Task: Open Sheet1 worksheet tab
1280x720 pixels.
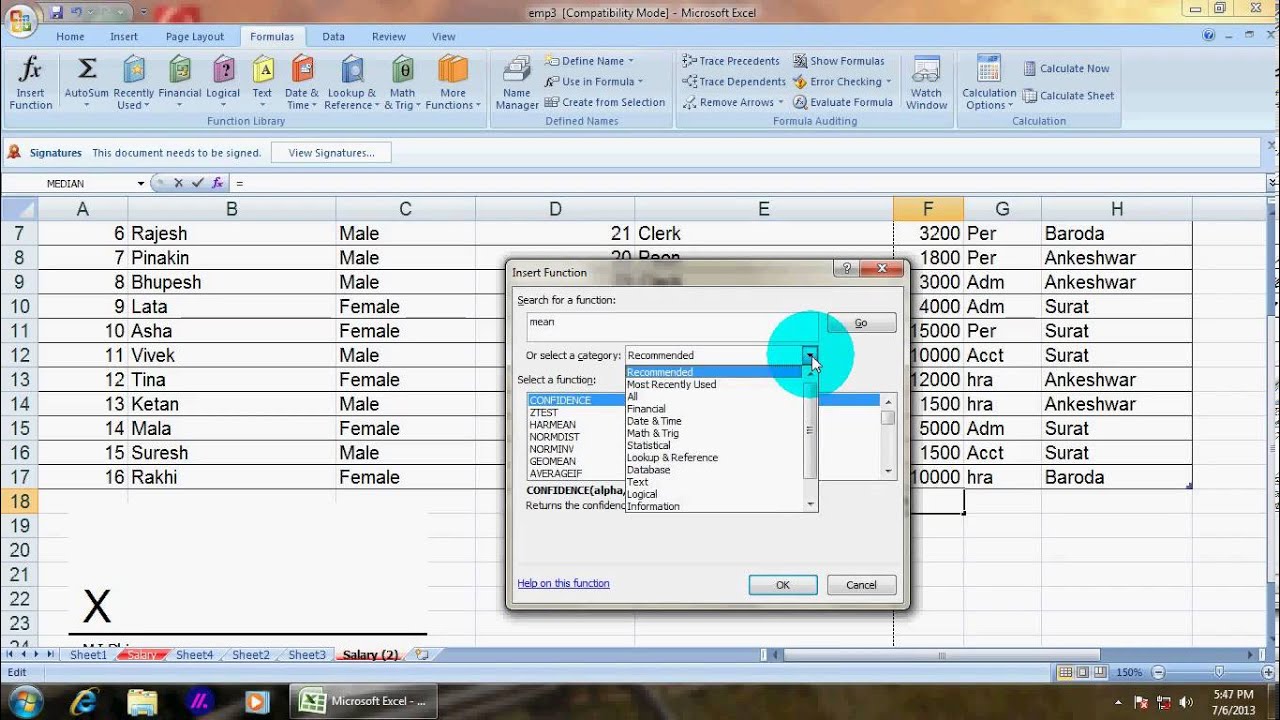Action: (x=88, y=655)
